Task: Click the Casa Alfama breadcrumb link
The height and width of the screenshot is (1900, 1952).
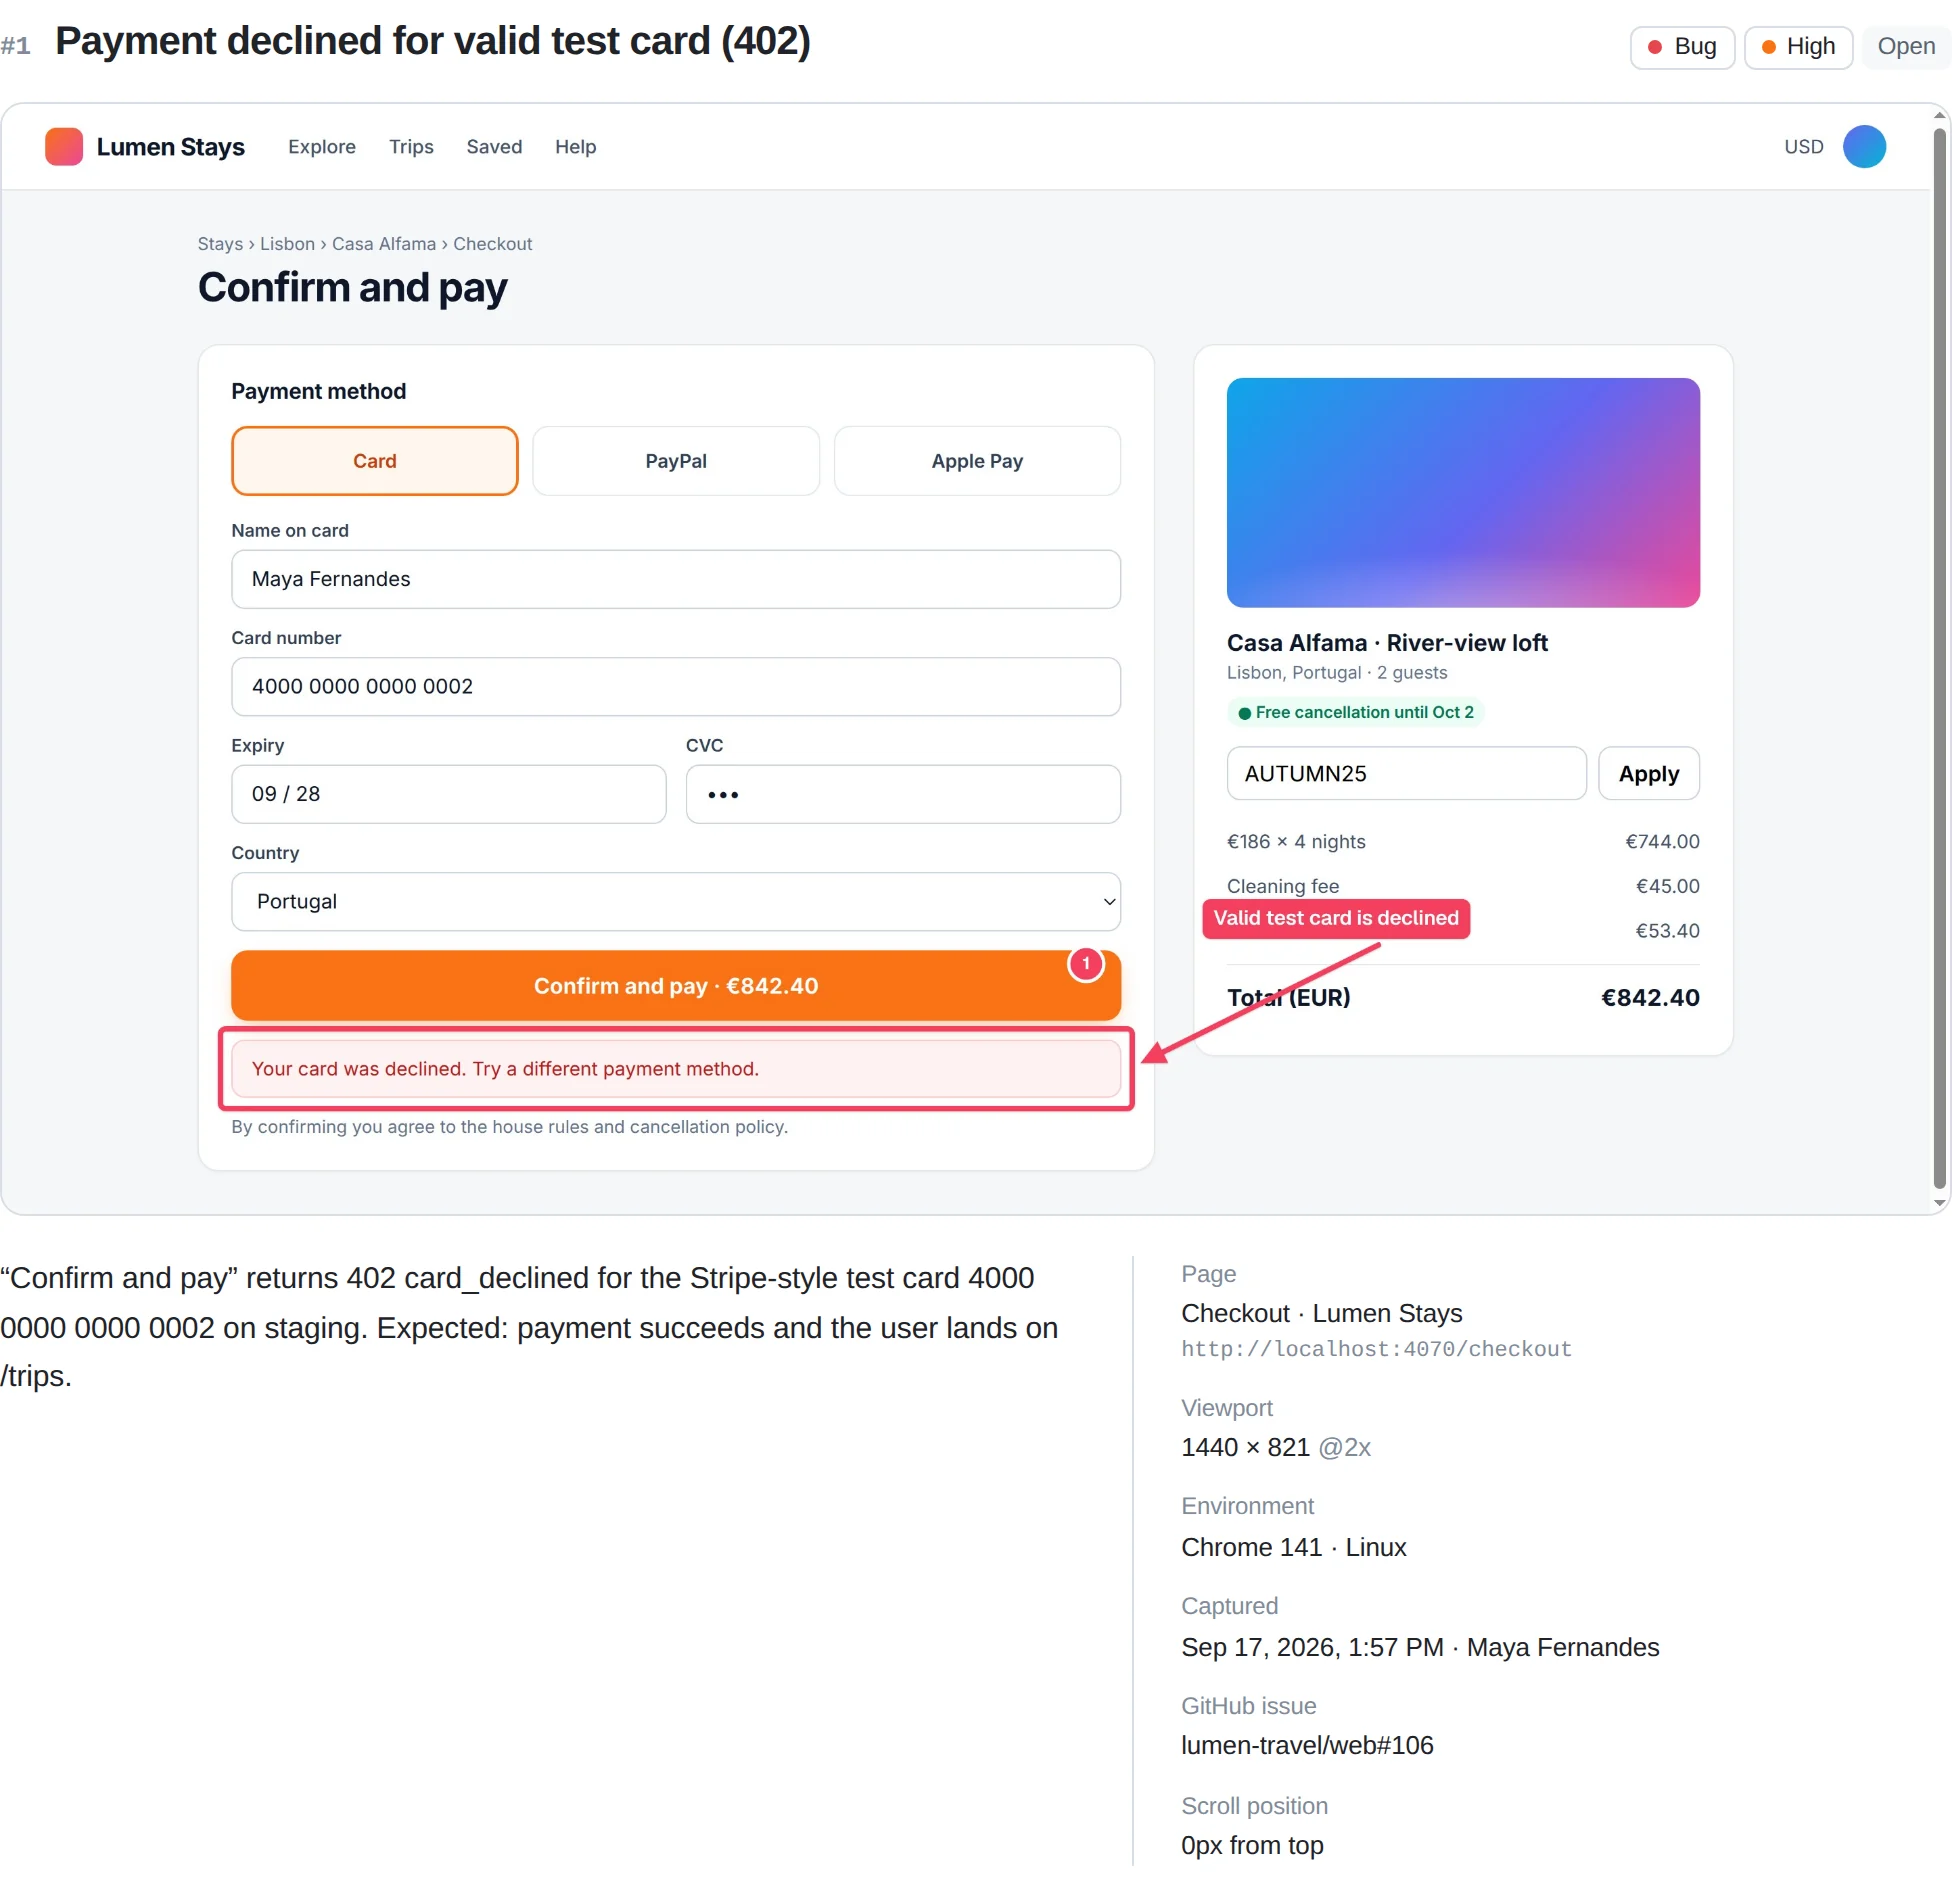Action: pyautogui.click(x=384, y=244)
